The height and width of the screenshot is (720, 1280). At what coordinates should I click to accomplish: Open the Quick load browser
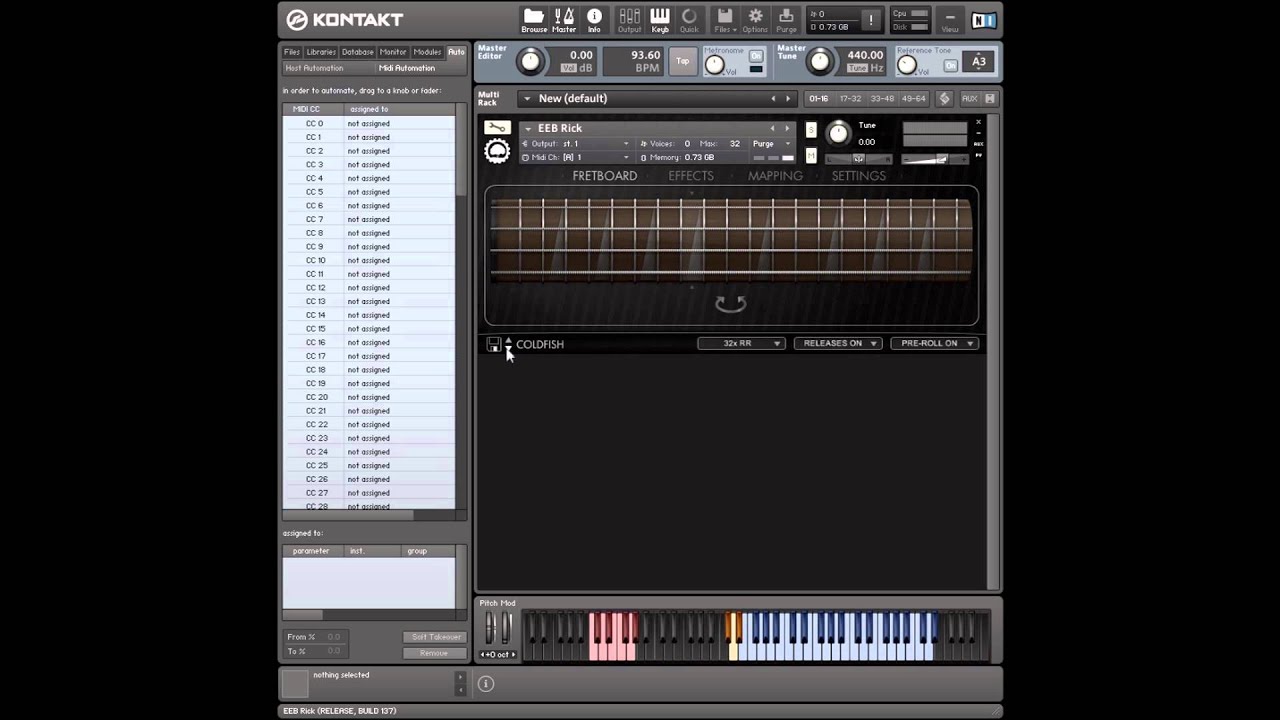(x=690, y=19)
